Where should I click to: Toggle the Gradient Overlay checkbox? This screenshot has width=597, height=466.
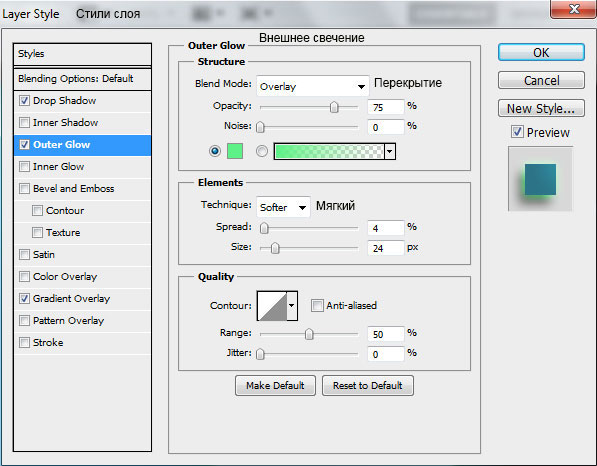(24, 298)
